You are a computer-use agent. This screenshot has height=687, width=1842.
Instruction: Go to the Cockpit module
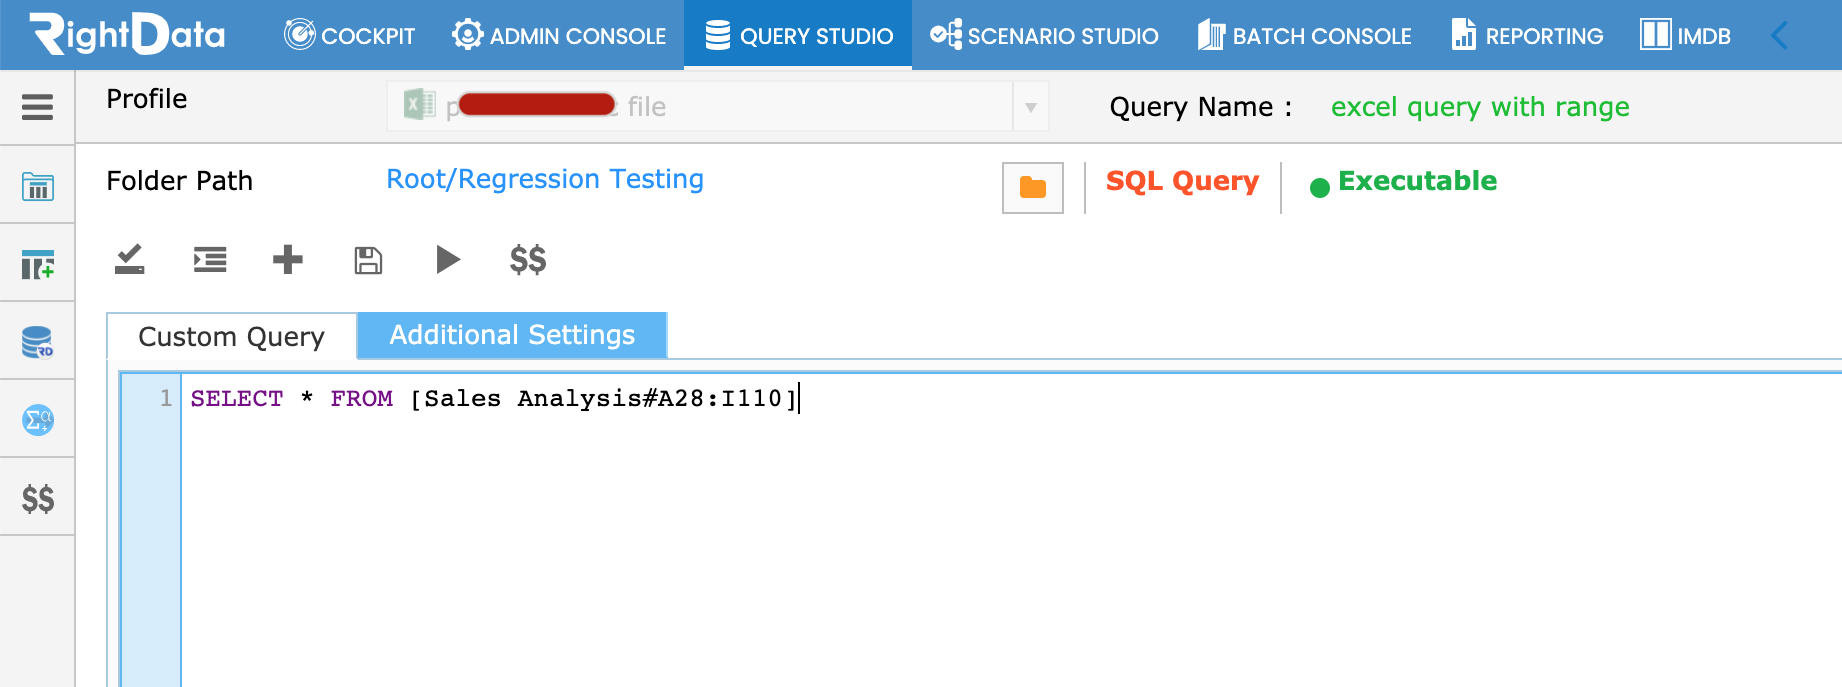tap(349, 35)
